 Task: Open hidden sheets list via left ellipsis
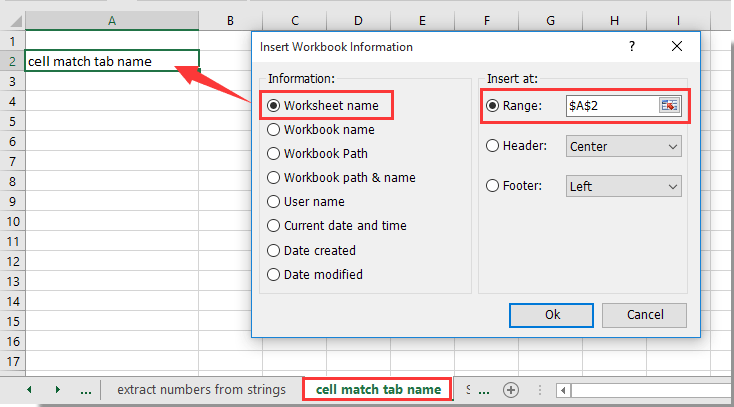click(x=86, y=390)
